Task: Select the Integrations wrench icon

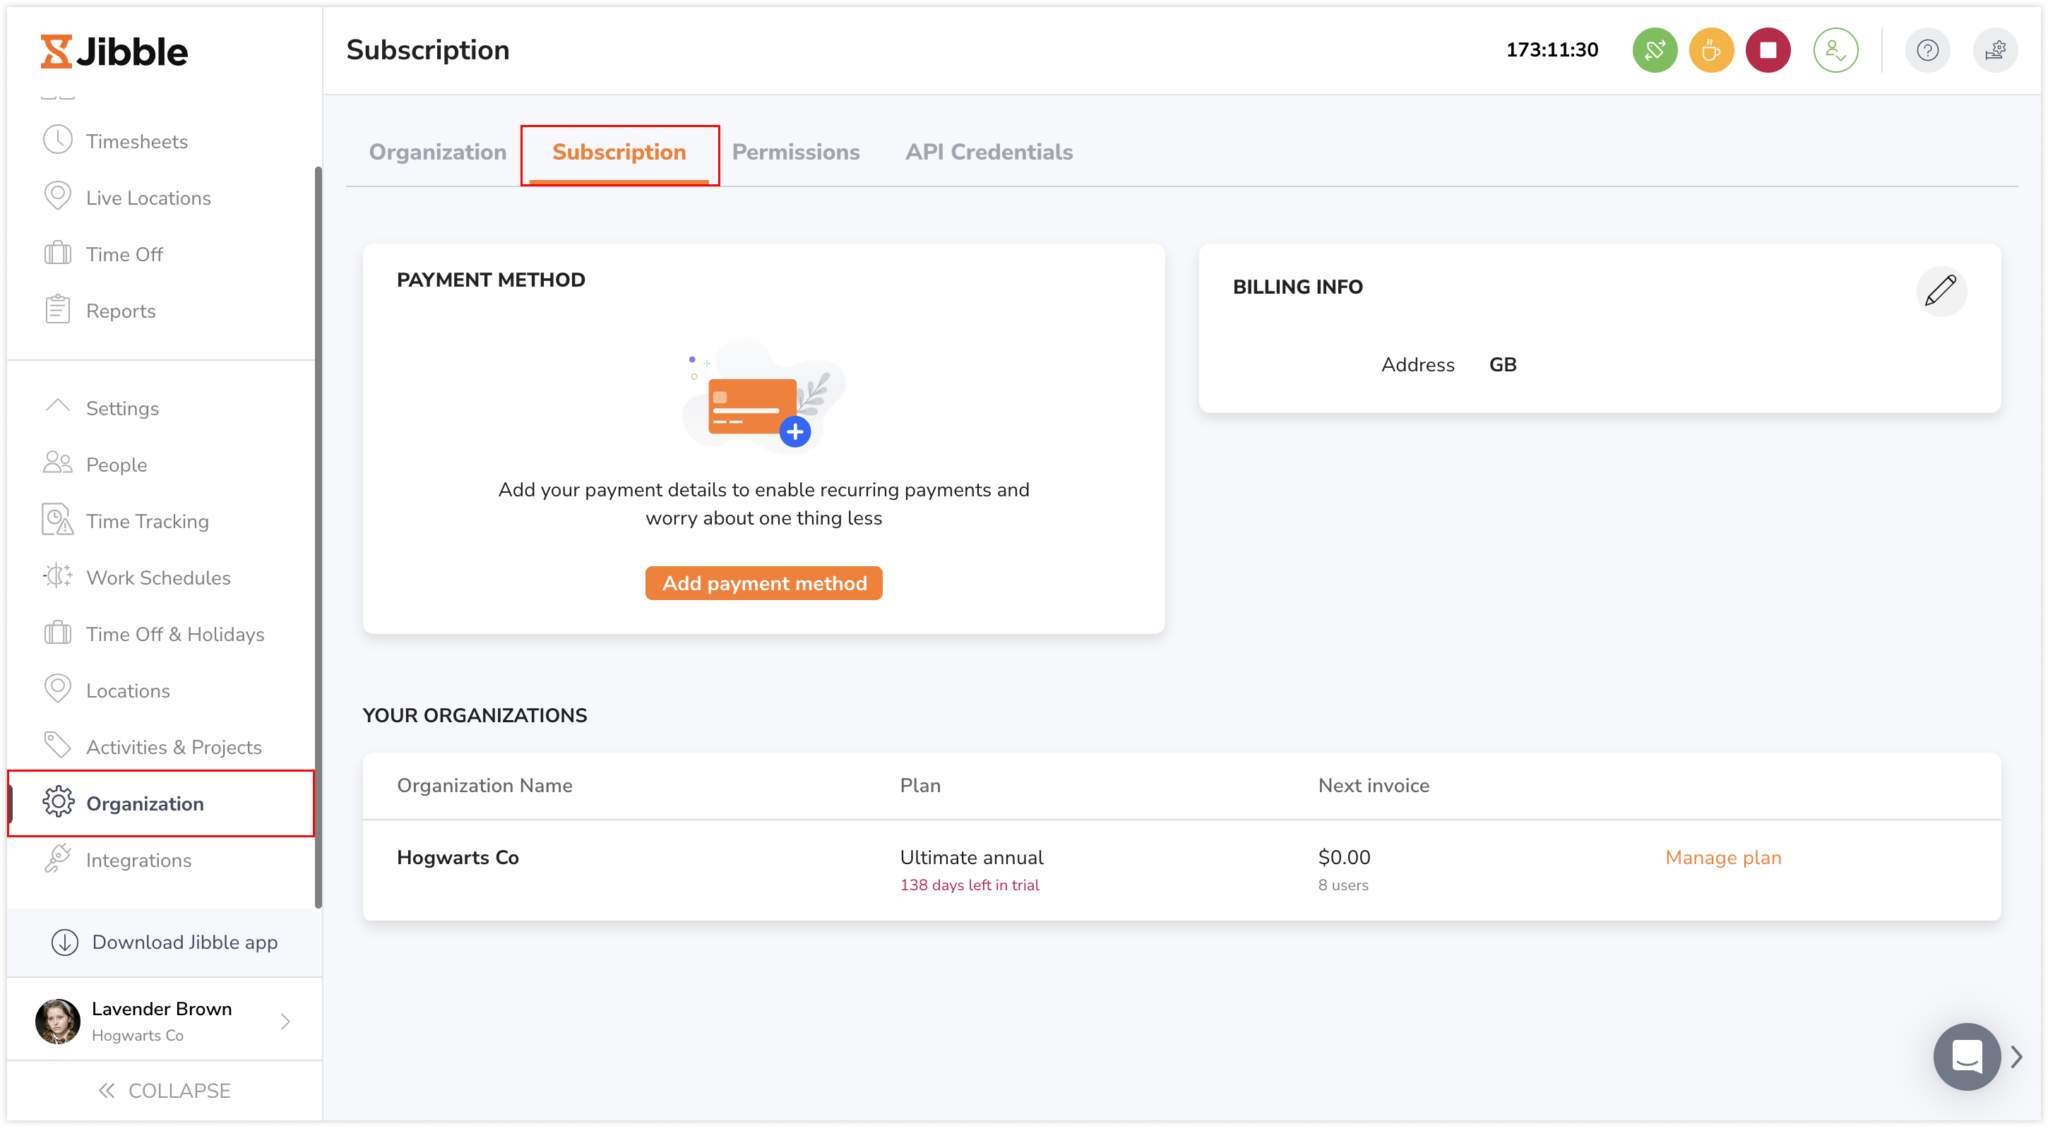Action: (58, 859)
